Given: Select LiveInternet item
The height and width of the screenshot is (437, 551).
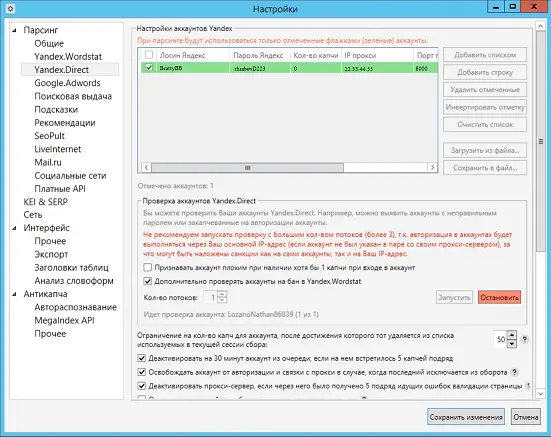Looking at the screenshot, I should click(57, 149).
